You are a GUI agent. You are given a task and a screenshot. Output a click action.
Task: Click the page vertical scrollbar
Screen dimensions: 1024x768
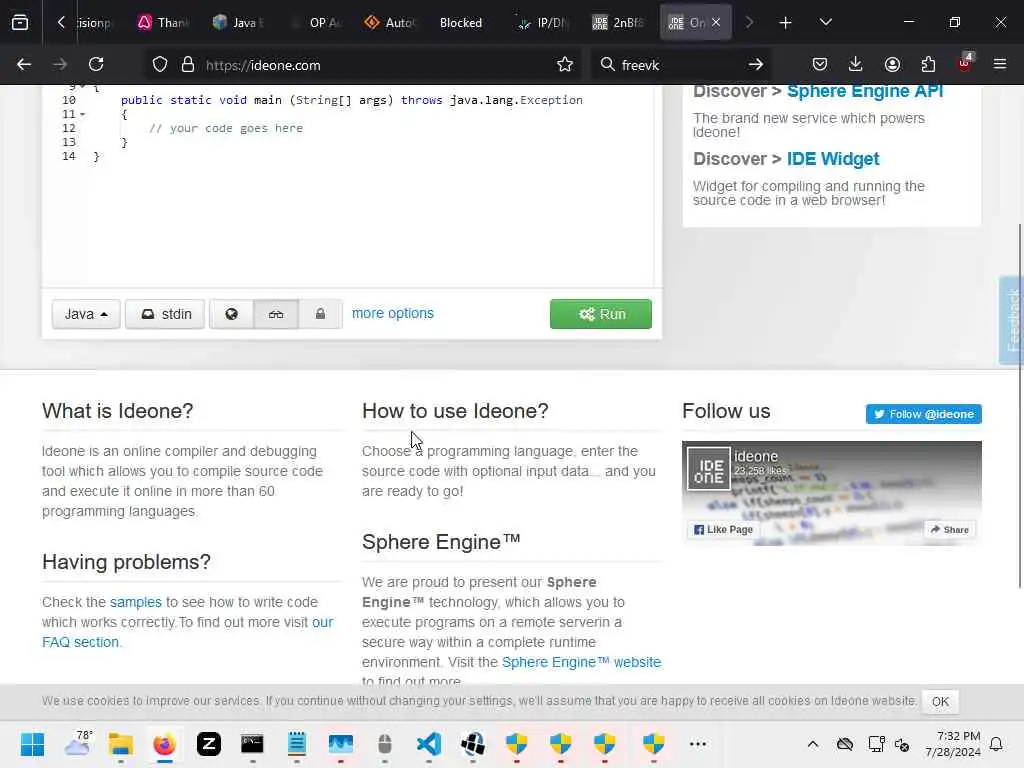pos(1019,406)
